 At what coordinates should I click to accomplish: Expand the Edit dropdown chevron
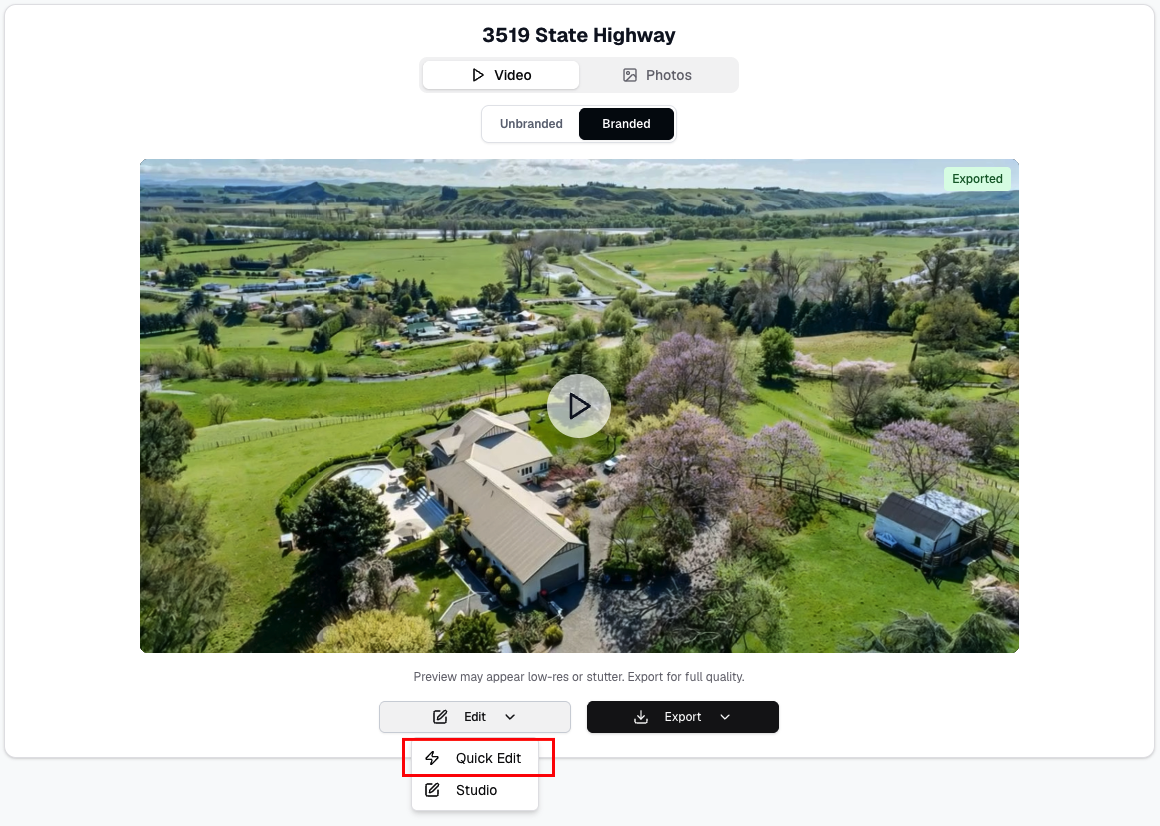click(510, 717)
